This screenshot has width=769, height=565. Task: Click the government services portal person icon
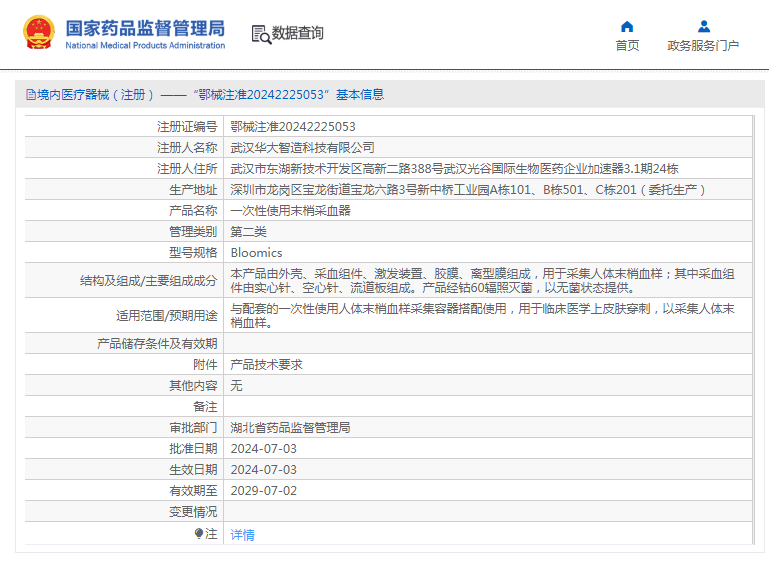pos(704,26)
